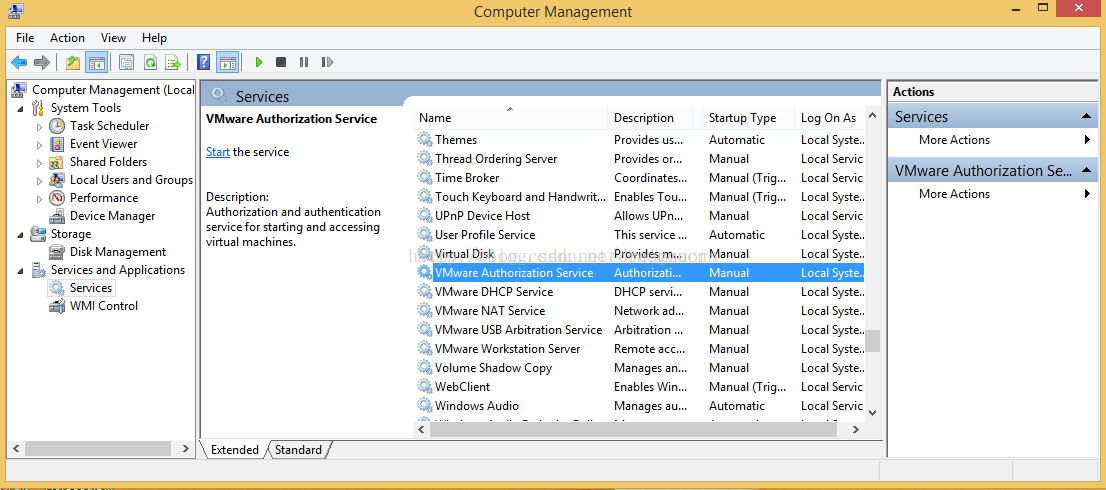Viewport: 1106px width, 490px height.
Task: Click console tree horizontal scrollbar right arrow
Action: (x=186, y=448)
